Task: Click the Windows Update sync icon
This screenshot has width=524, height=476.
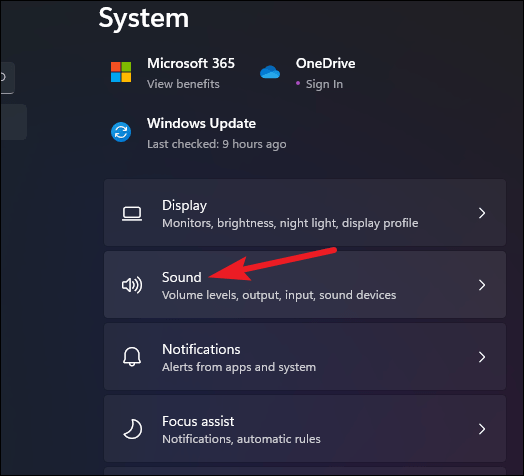Action: pos(121,132)
